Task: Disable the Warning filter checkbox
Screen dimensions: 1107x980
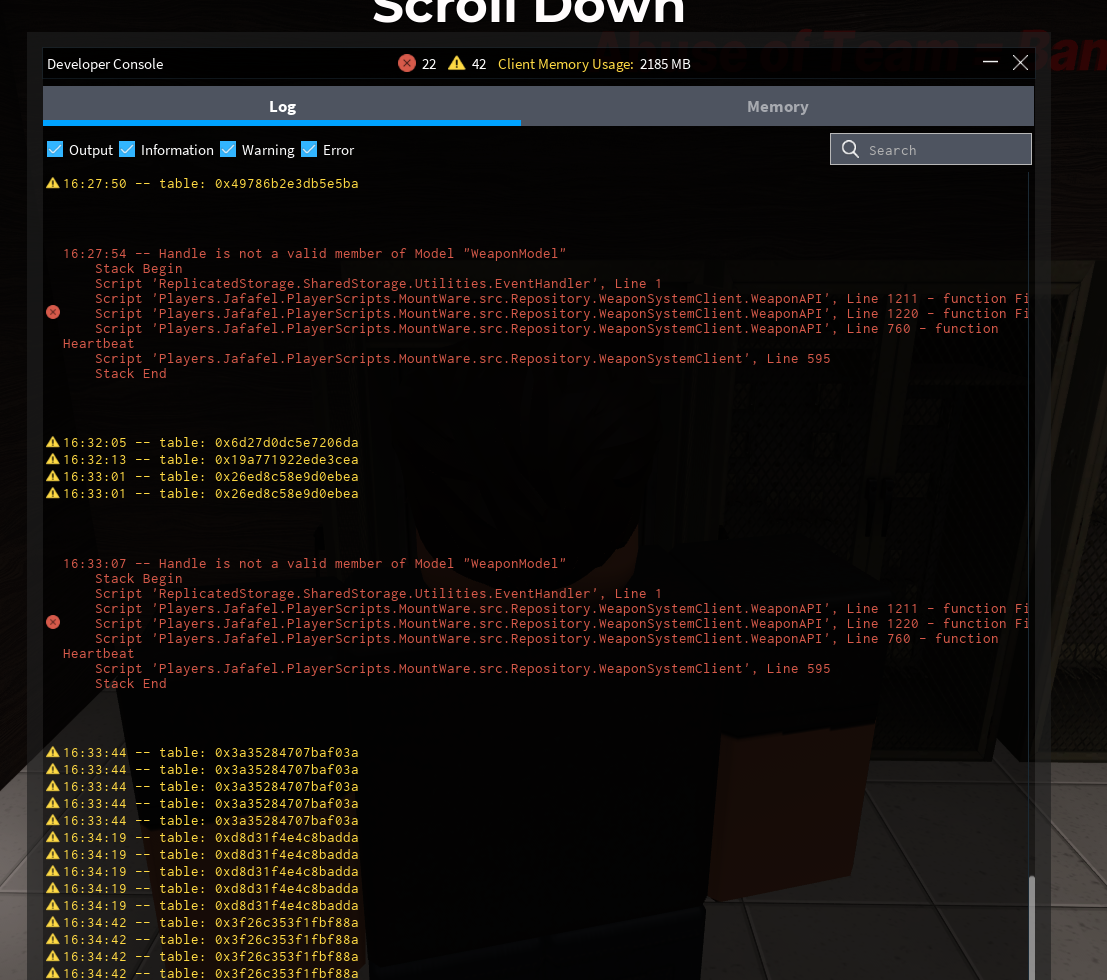Action: pyautogui.click(x=228, y=149)
